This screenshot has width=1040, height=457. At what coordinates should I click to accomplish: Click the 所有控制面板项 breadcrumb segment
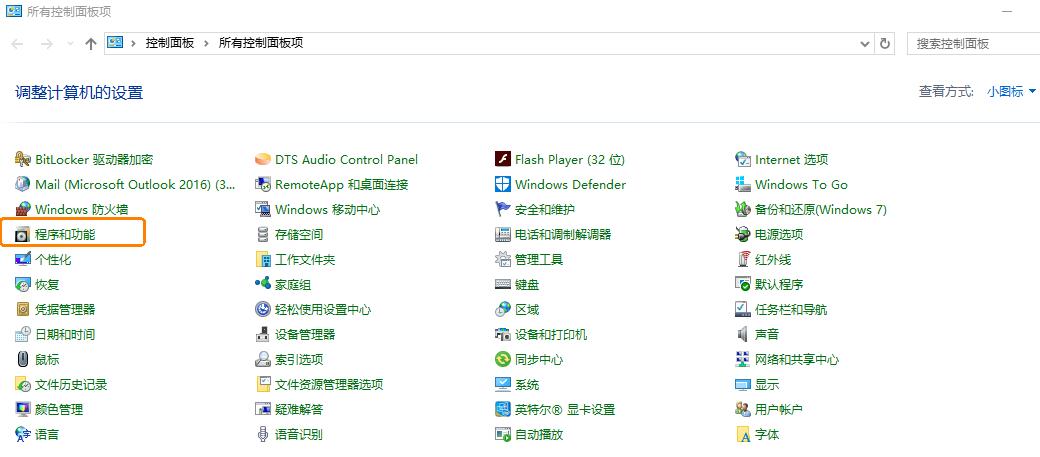(261, 43)
